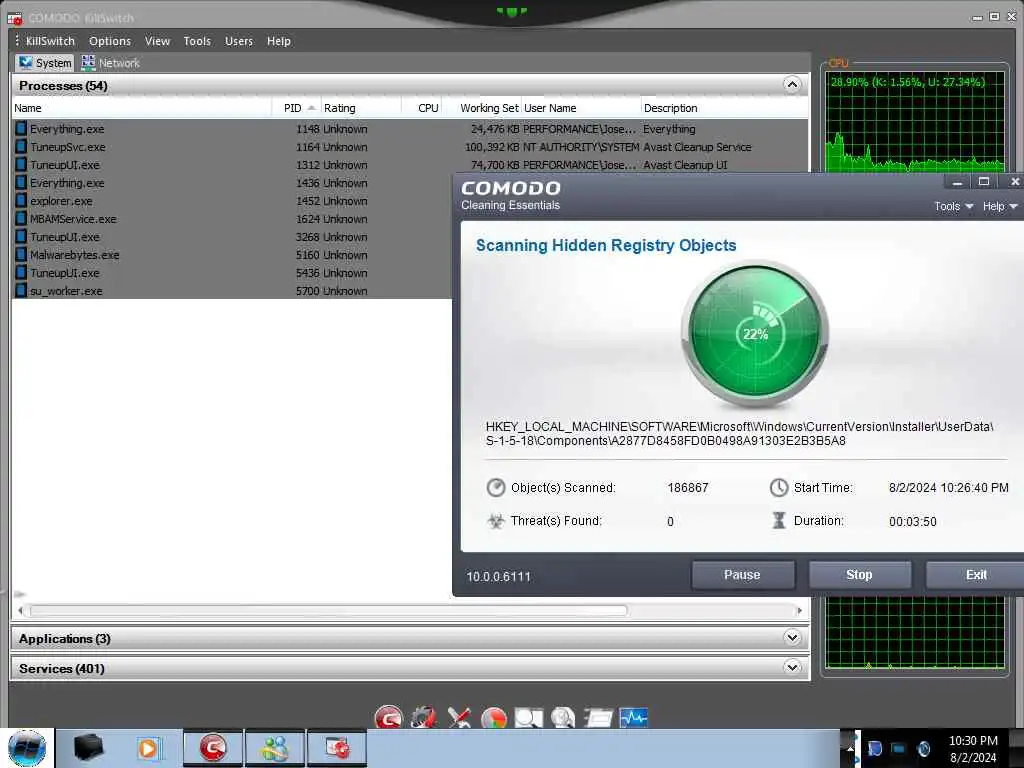This screenshot has height=768, width=1024.
Task: Click the red Comodo C icon in KillSwitch dock
Action: pos(389,718)
